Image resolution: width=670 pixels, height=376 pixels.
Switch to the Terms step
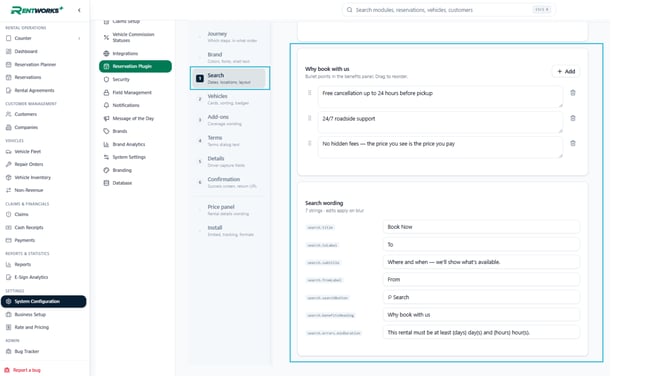230,141
